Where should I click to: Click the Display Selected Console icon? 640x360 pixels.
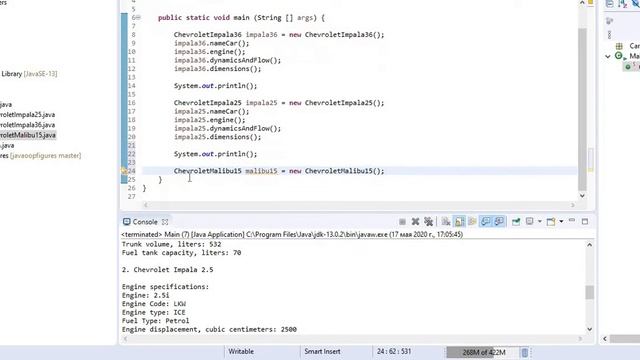point(529,221)
